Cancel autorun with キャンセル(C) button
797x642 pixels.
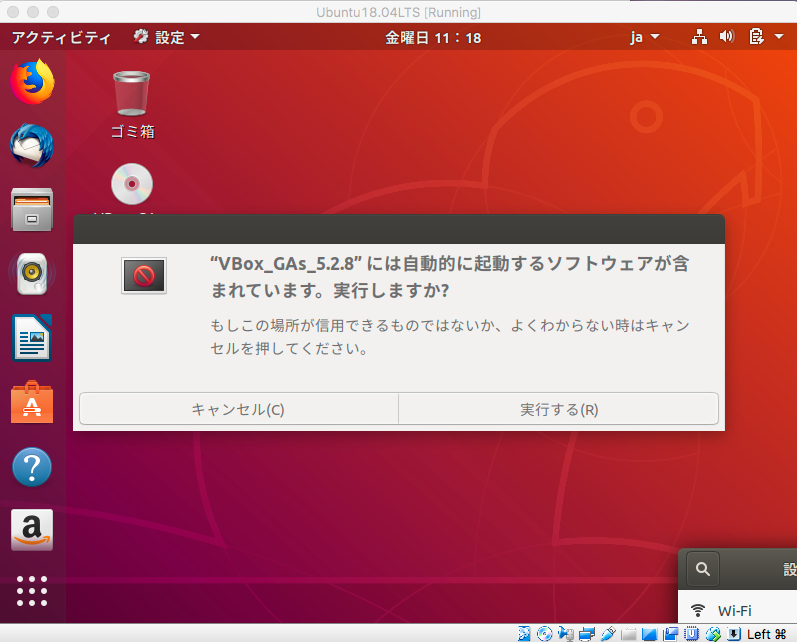coord(238,409)
